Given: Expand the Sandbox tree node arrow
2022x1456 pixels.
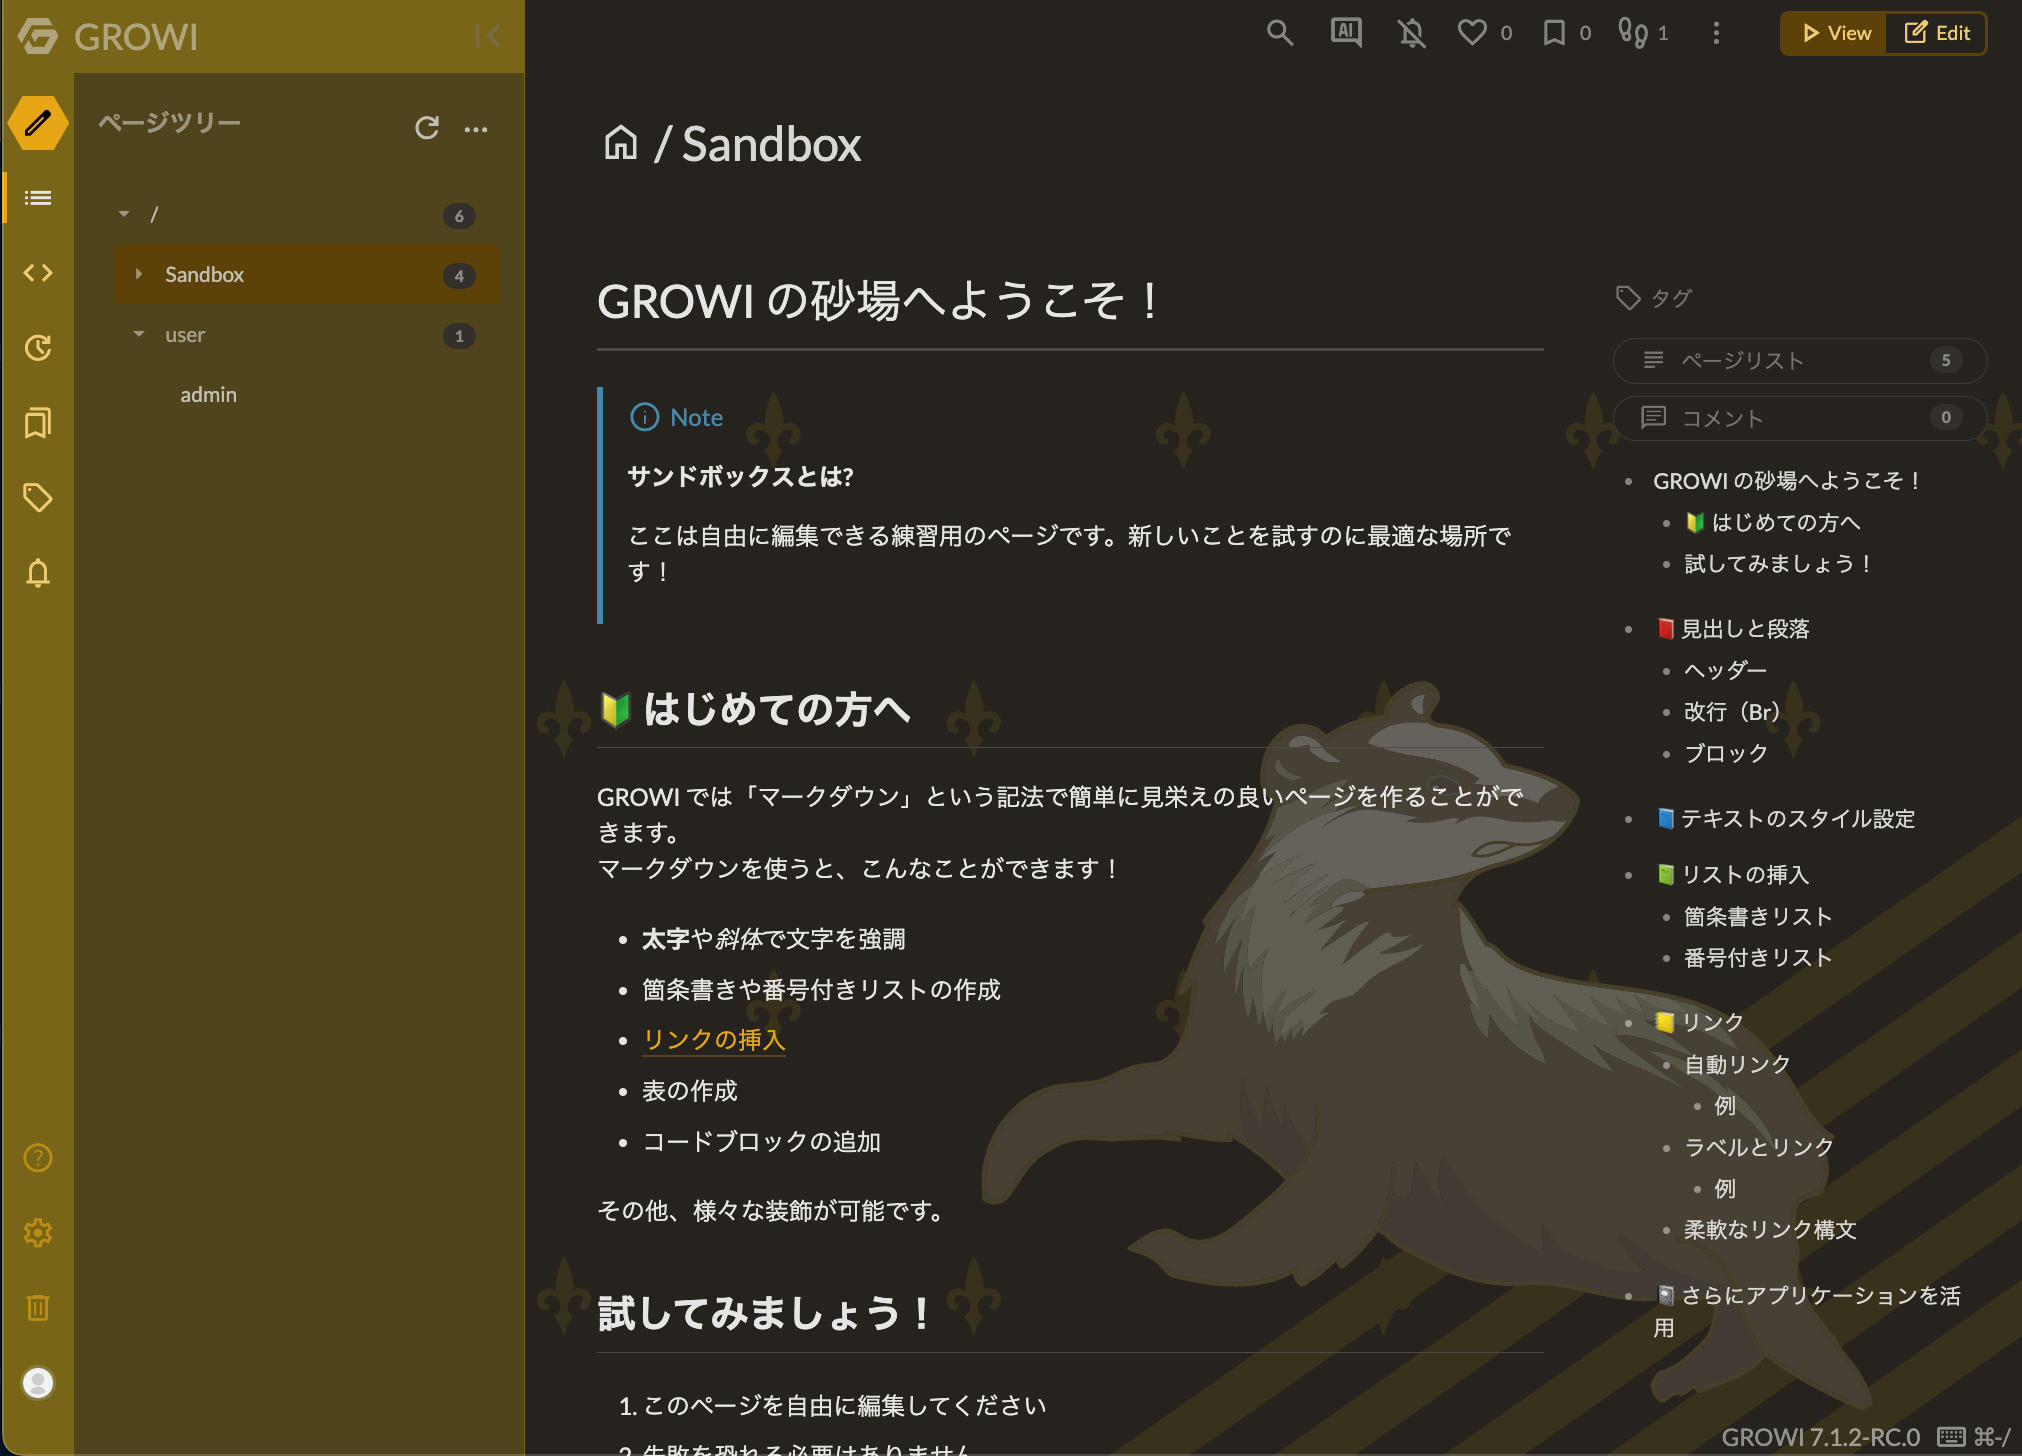Looking at the screenshot, I should coord(139,274).
